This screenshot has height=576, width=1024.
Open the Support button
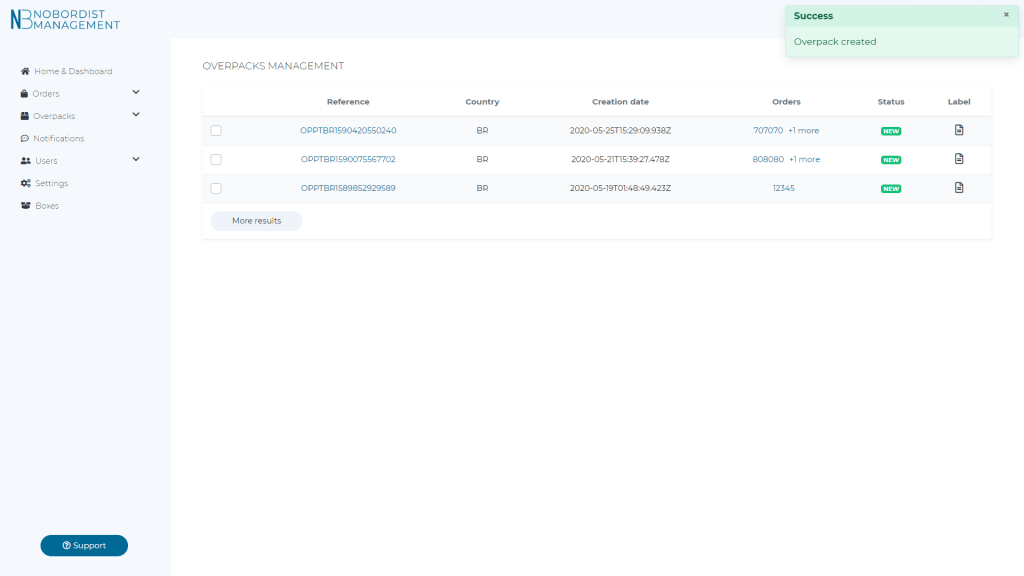84,545
